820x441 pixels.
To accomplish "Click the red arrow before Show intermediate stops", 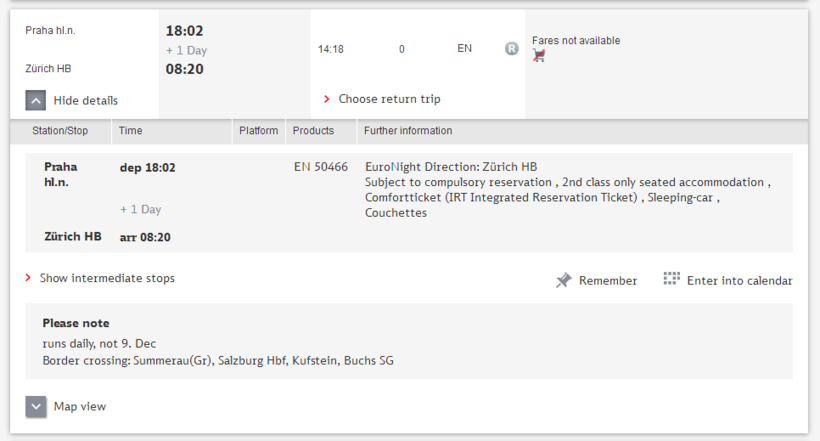I will 28,278.
